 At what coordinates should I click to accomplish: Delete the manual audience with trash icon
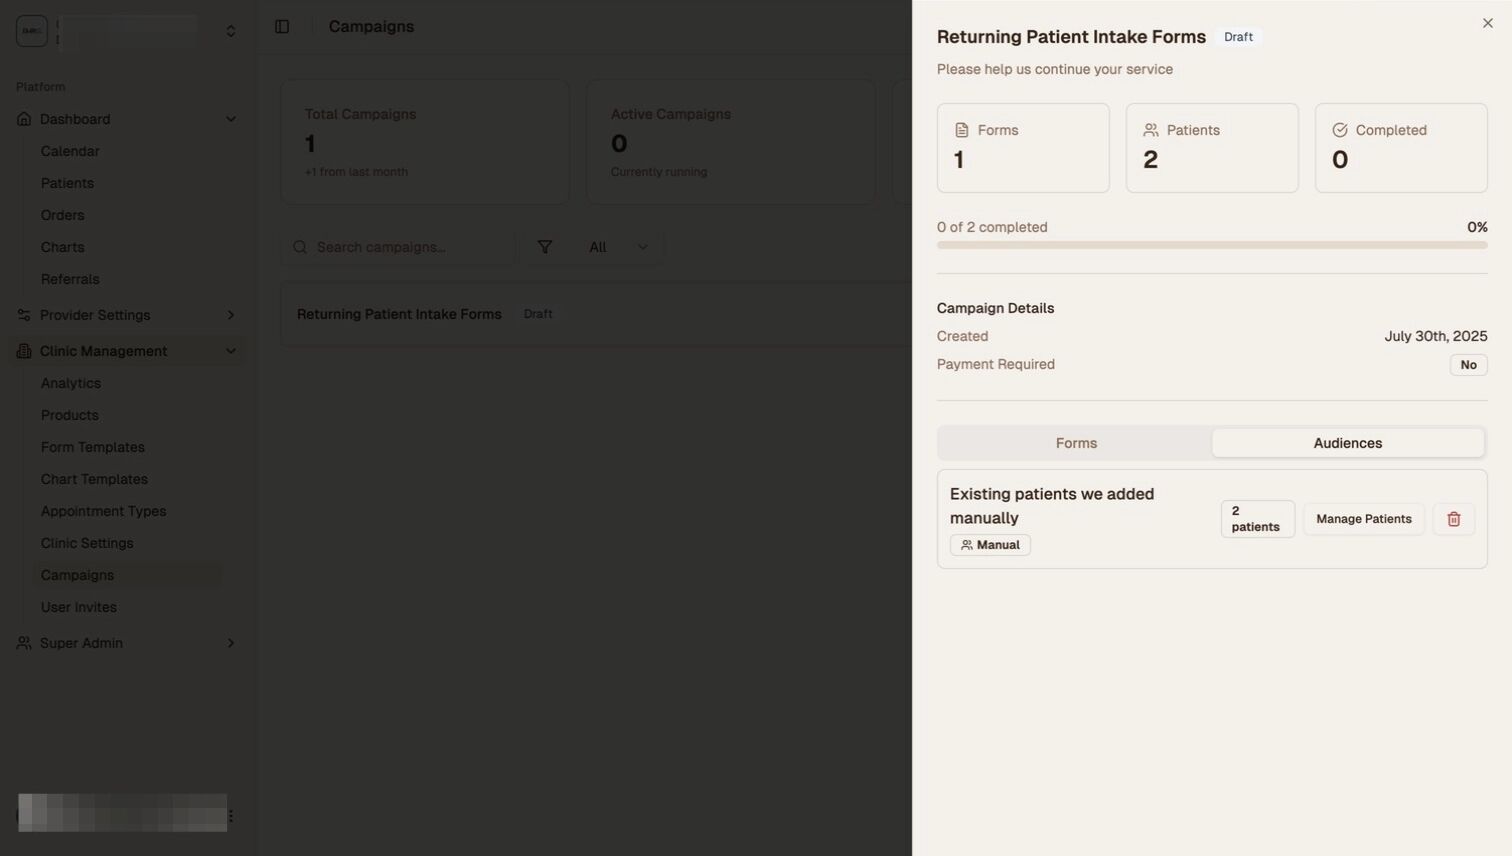tap(1453, 519)
